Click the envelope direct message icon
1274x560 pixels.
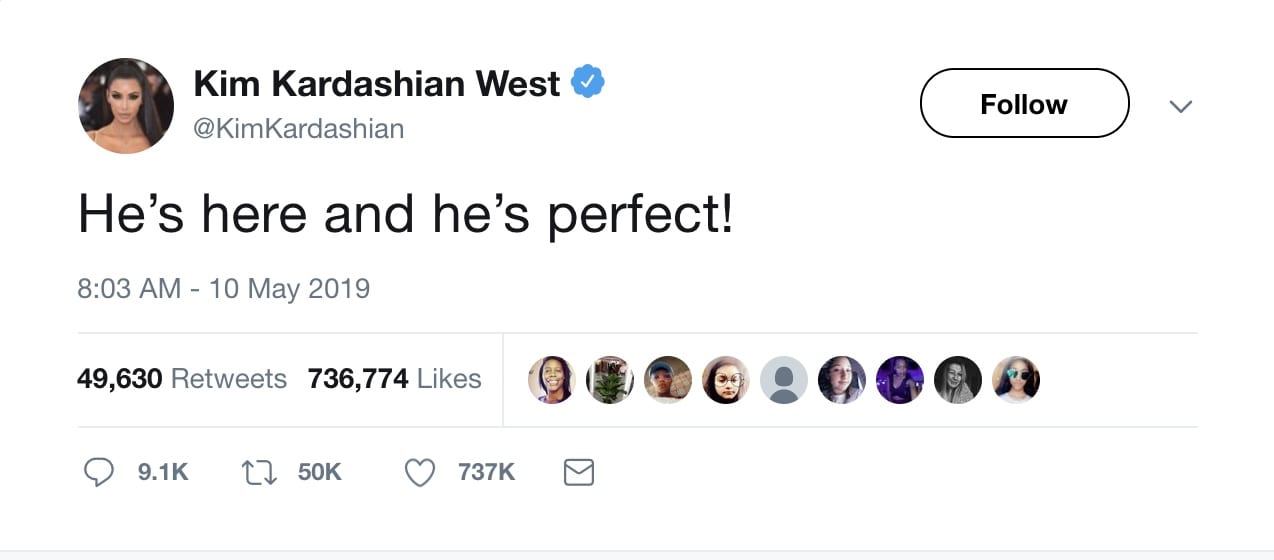[x=579, y=472]
